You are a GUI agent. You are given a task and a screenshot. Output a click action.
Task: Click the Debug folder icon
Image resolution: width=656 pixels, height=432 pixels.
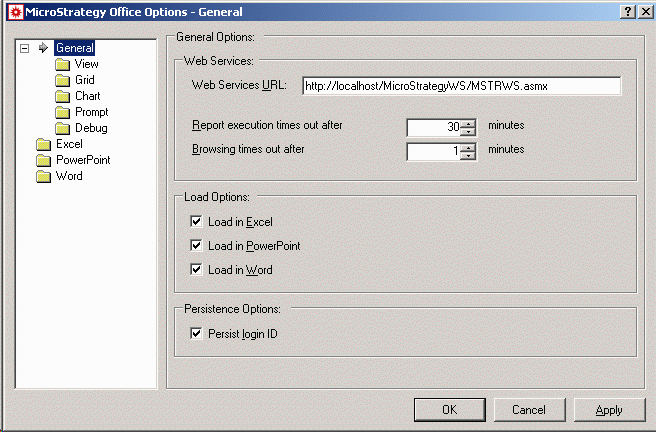62,128
